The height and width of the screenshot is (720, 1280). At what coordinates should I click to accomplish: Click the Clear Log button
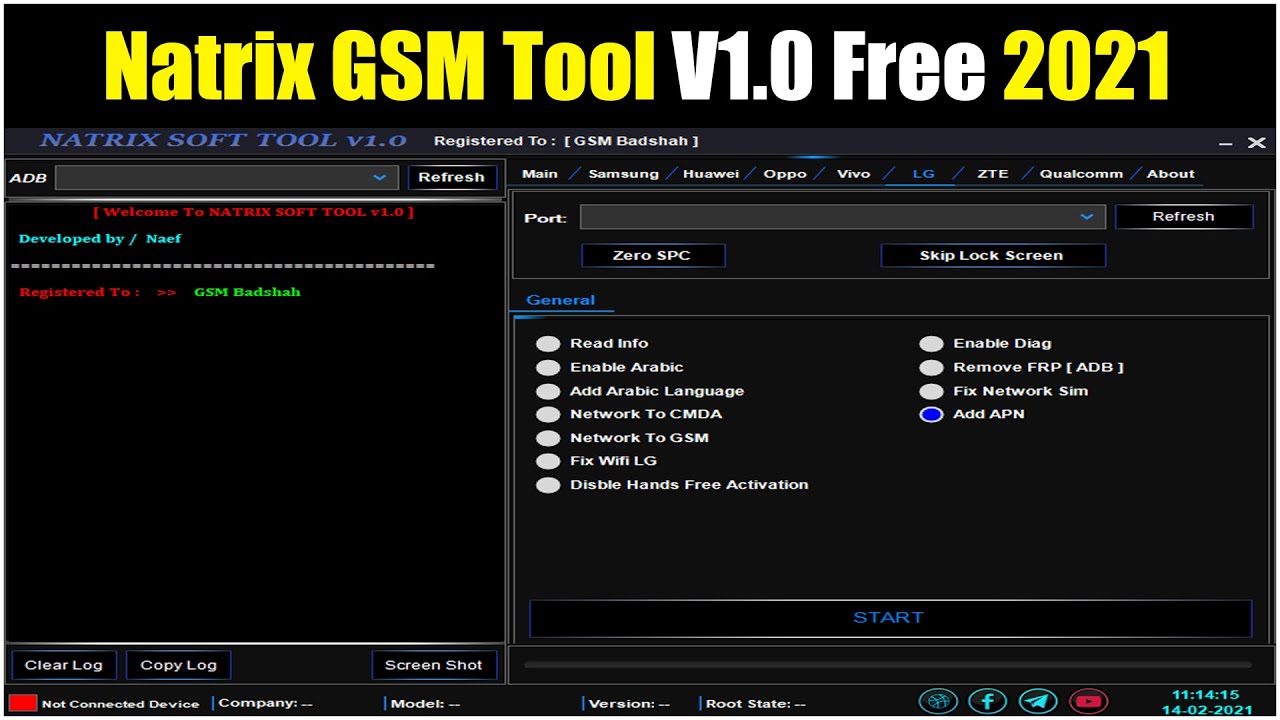pos(63,665)
